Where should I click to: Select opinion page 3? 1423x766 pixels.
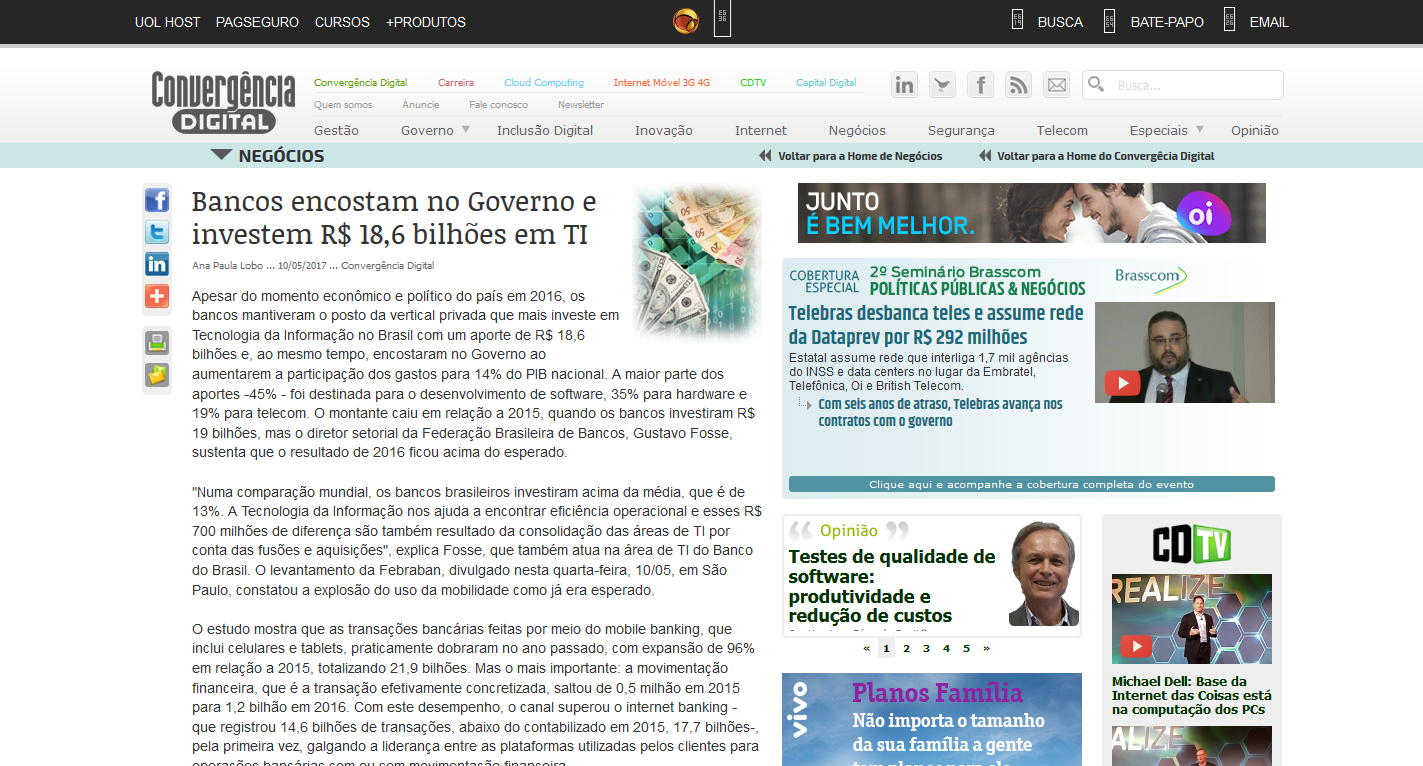point(926,648)
